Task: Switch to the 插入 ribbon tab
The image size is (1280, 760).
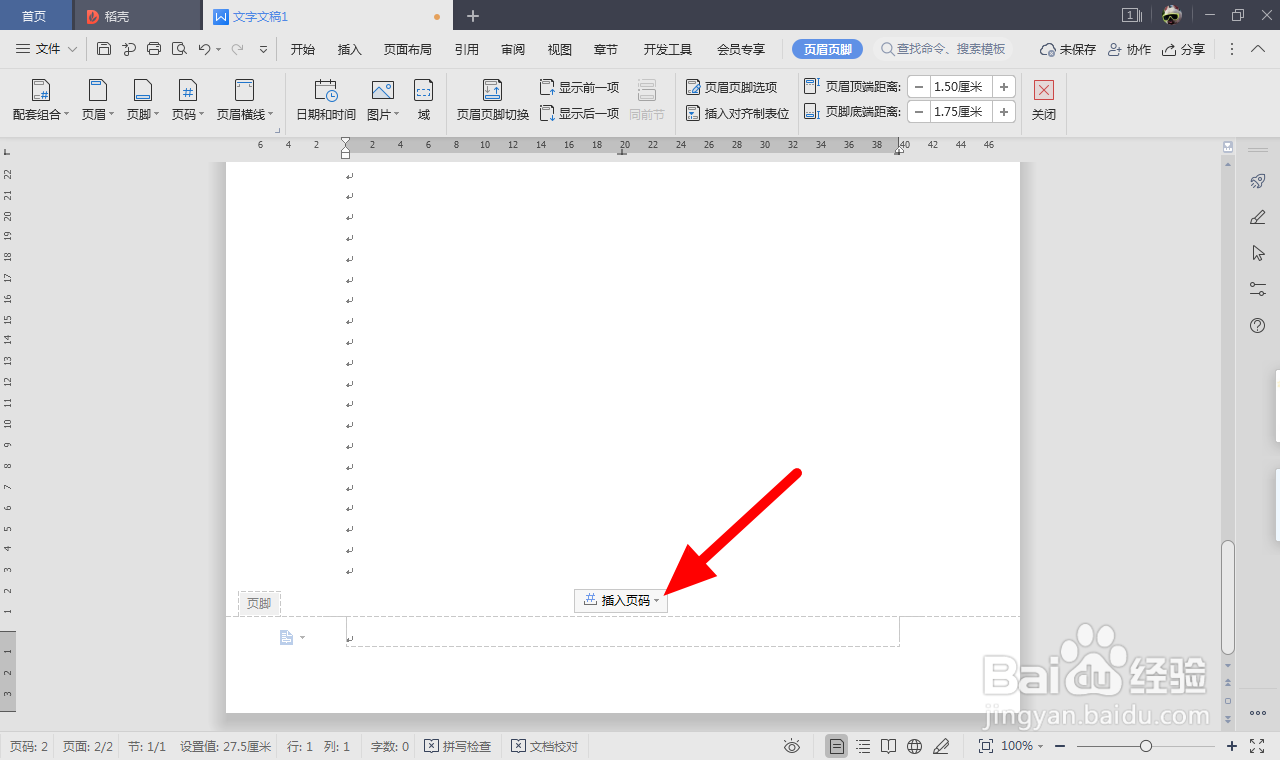Action: click(348, 48)
